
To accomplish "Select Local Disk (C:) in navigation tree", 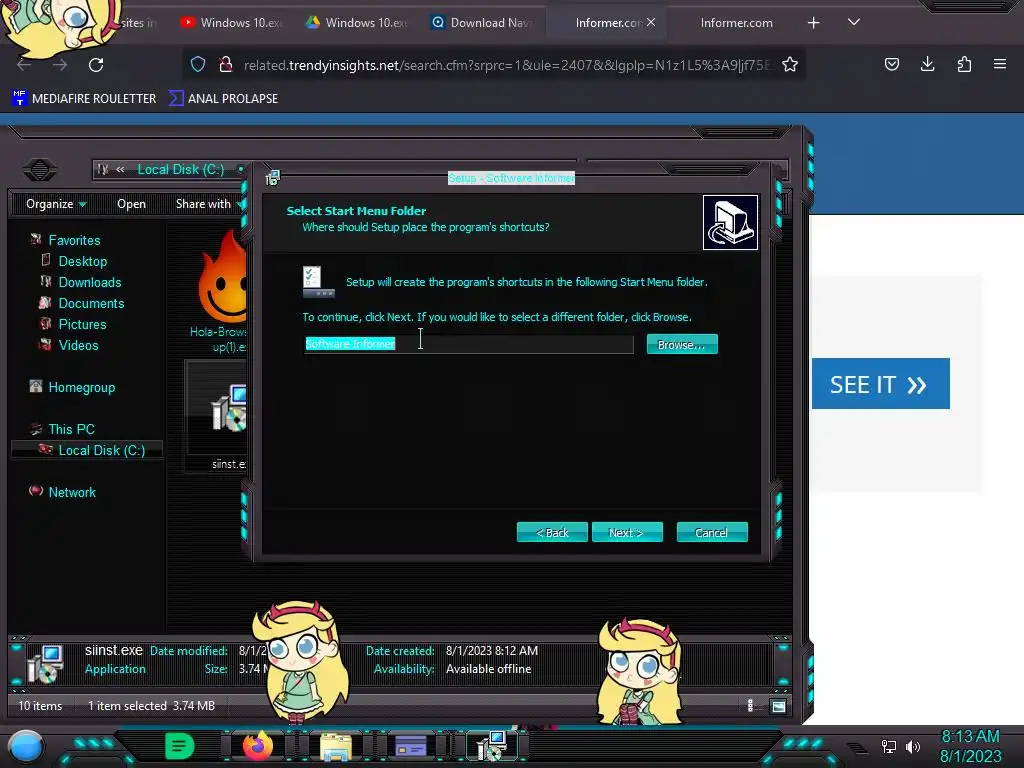I will [101, 450].
